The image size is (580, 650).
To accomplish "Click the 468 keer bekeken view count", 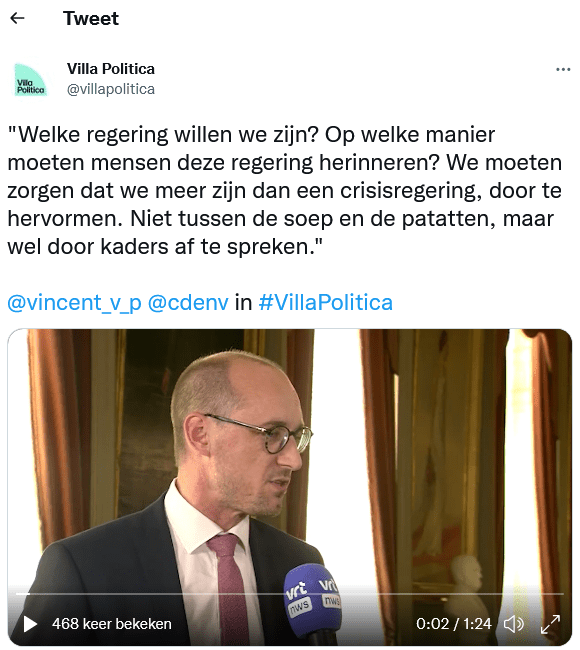I will pos(112,624).
